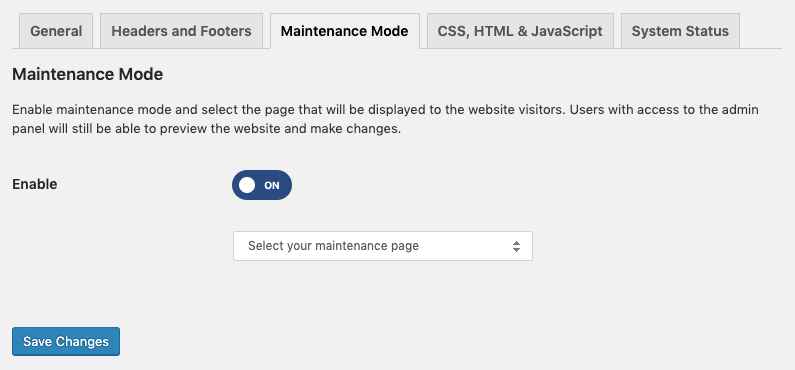Screen dimensions: 795x370
Task: Click the white knob on the toggle
Action: (x=247, y=185)
